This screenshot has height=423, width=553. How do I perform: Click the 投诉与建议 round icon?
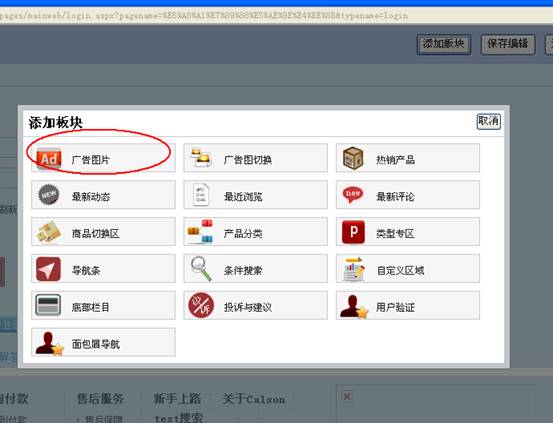click(x=201, y=305)
